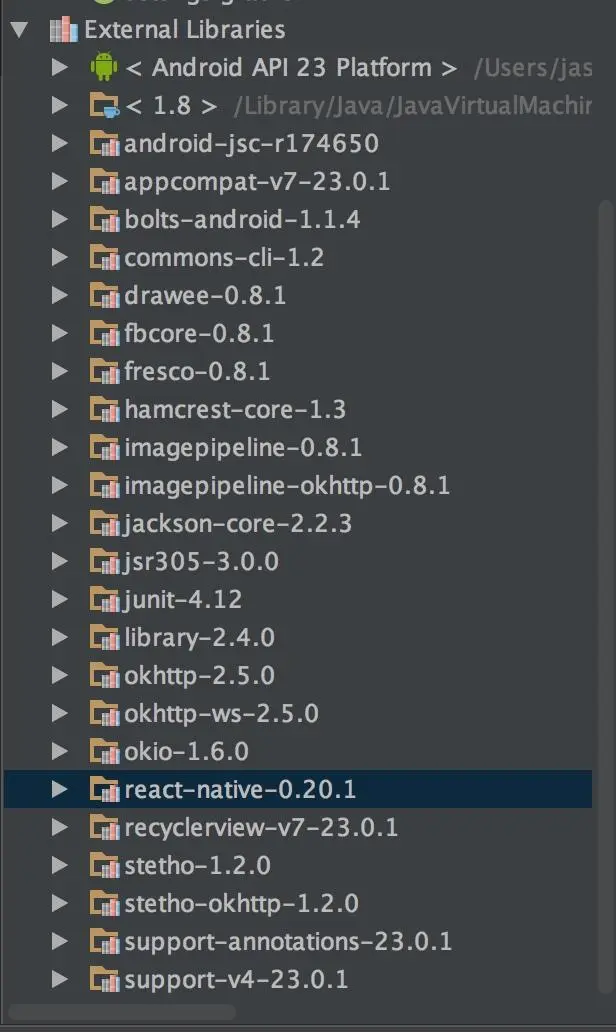Select recyclerview-v7-23.0.1 row text
This screenshot has width=616, height=1032.
click(261, 828)
